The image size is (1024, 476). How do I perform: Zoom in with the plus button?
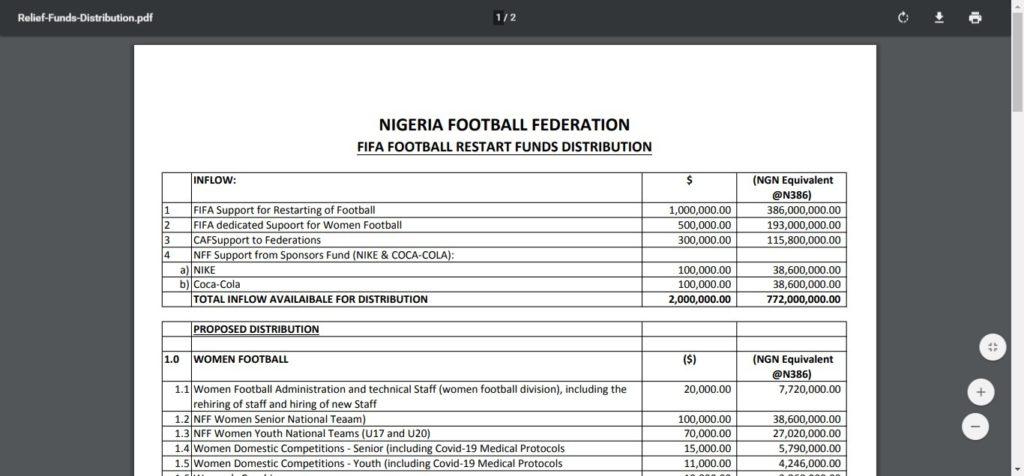981,391
